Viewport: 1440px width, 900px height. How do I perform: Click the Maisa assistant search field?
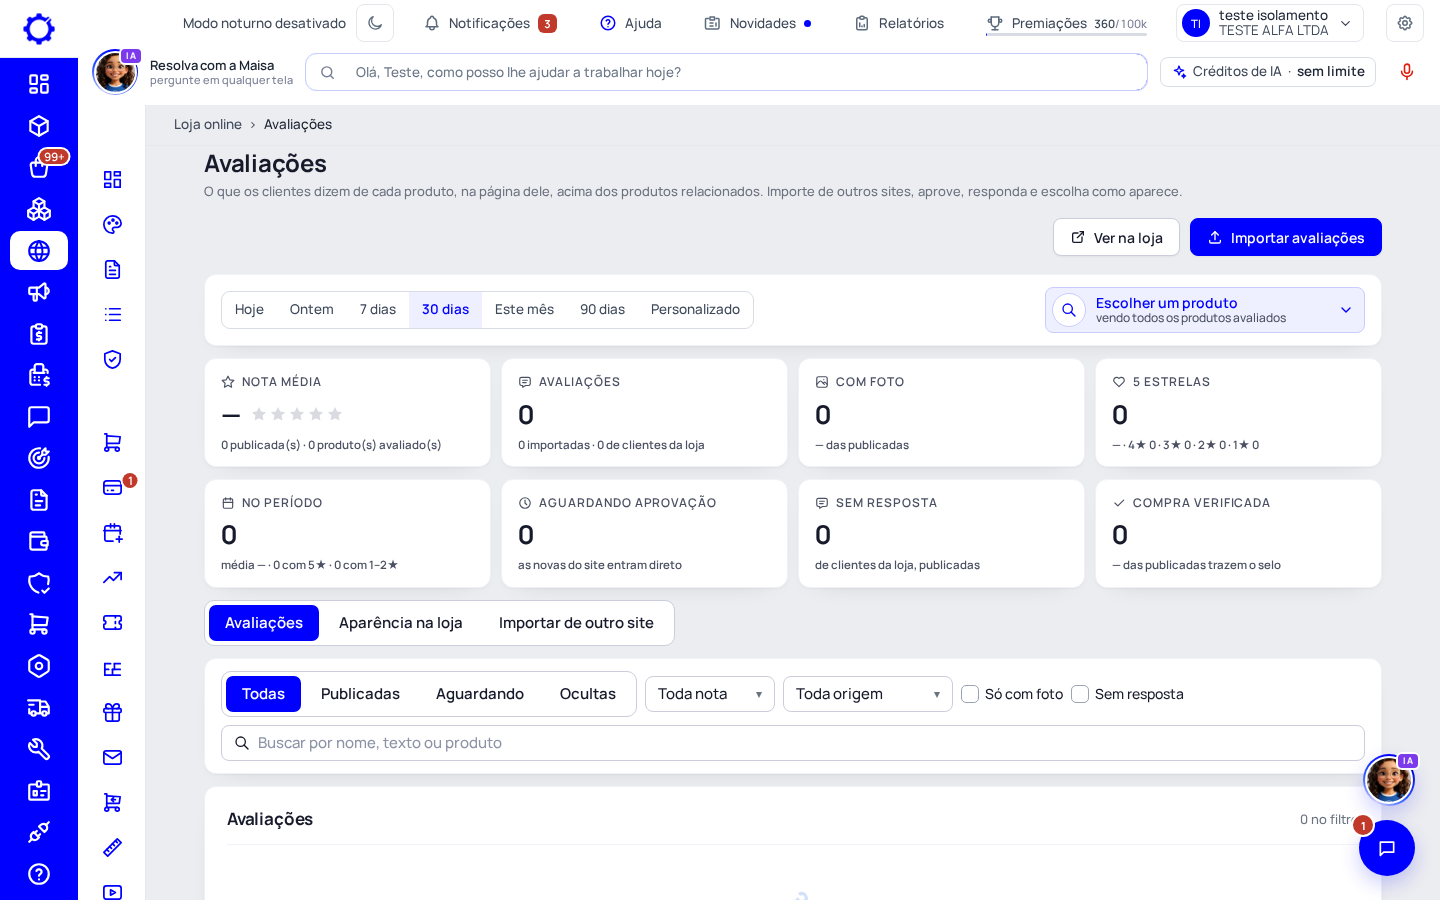tap(726, 72)
